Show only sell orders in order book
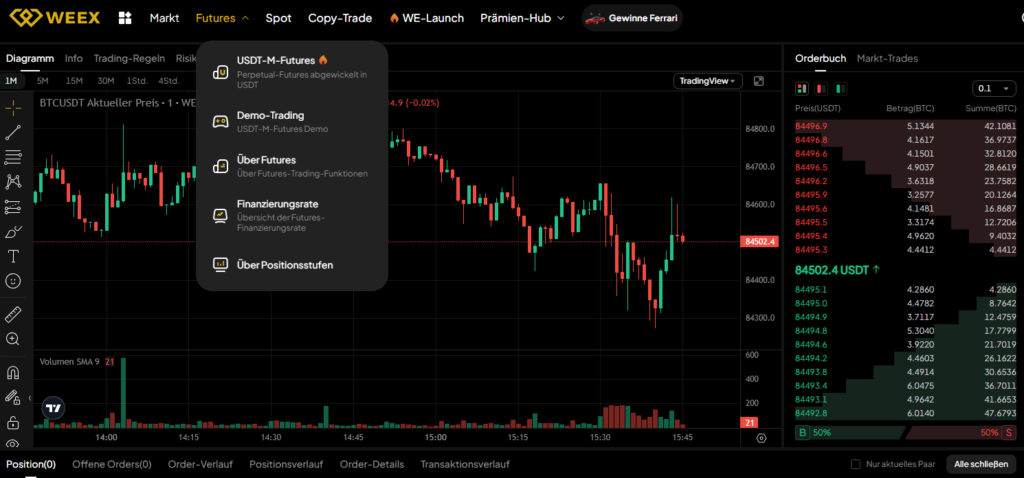The height and width of the screenshot is (478, 1024). 821,88
